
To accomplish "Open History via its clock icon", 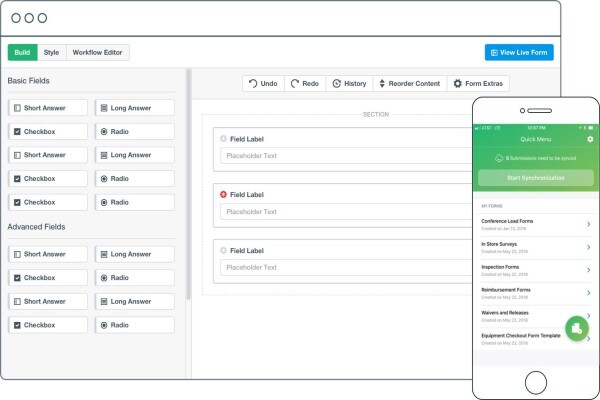I will (337, 83).
